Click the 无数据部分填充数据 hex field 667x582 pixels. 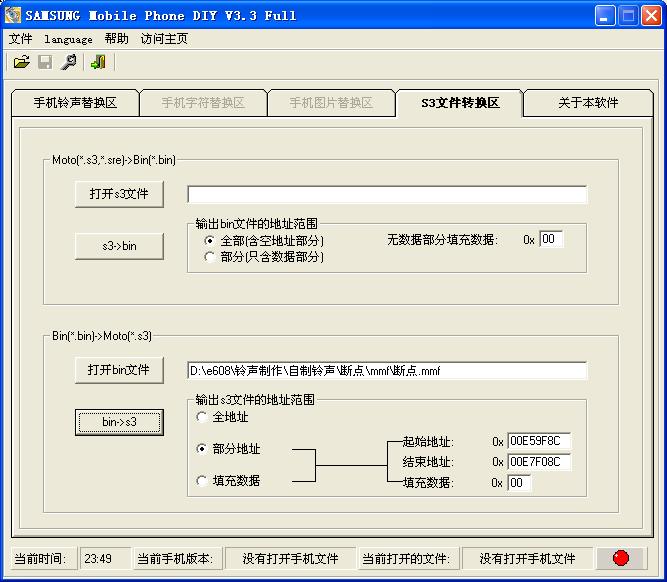click(551, 239)
